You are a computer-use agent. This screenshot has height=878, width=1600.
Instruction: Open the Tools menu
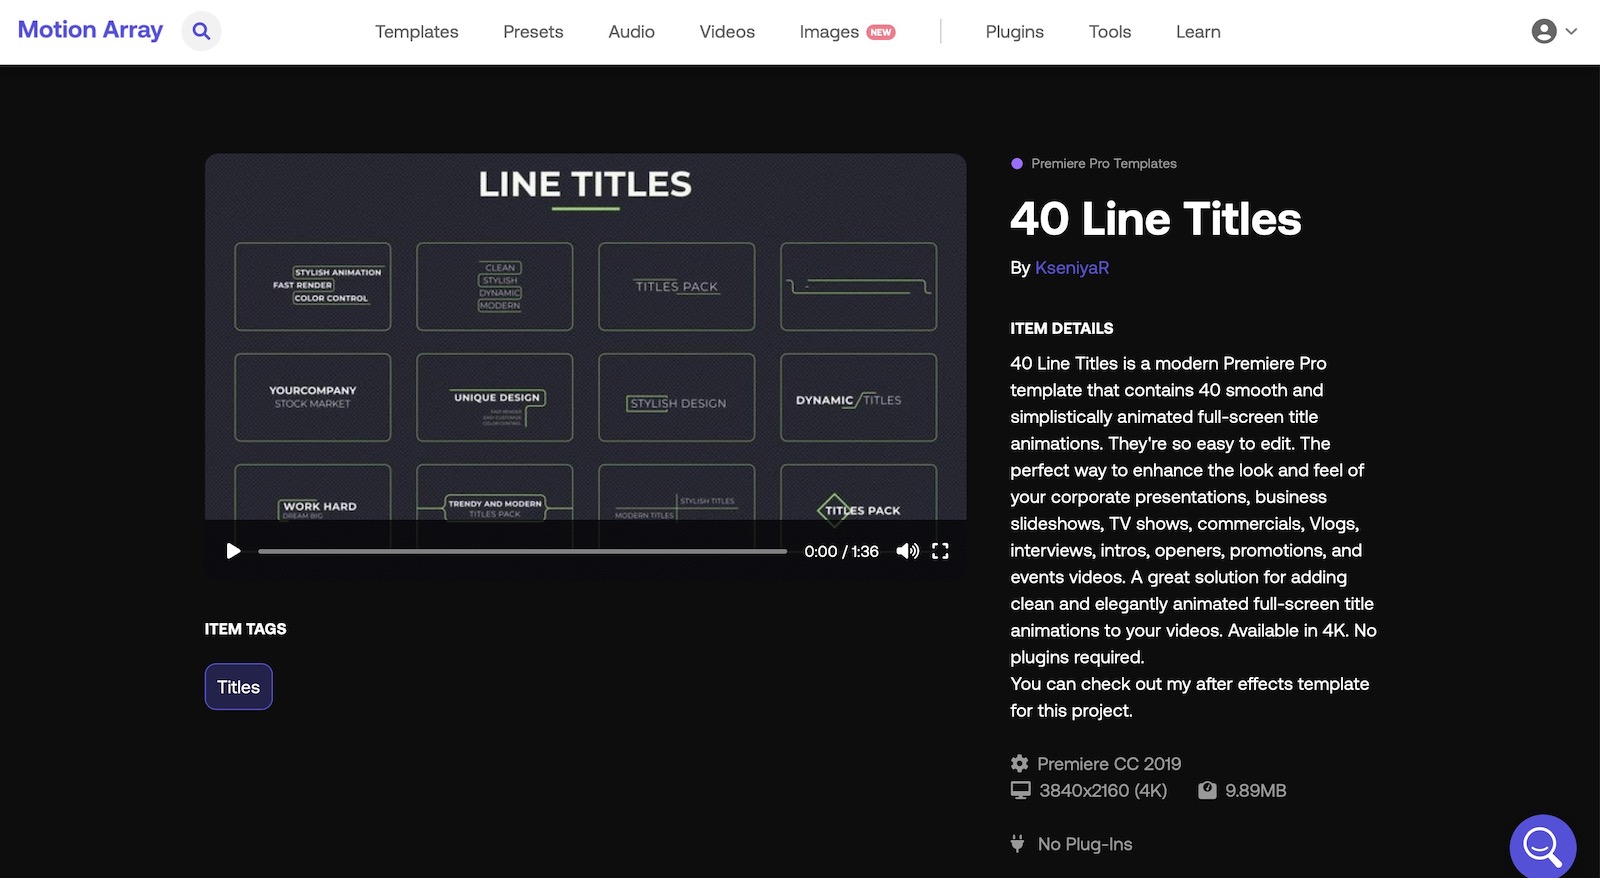[1109, 32]
